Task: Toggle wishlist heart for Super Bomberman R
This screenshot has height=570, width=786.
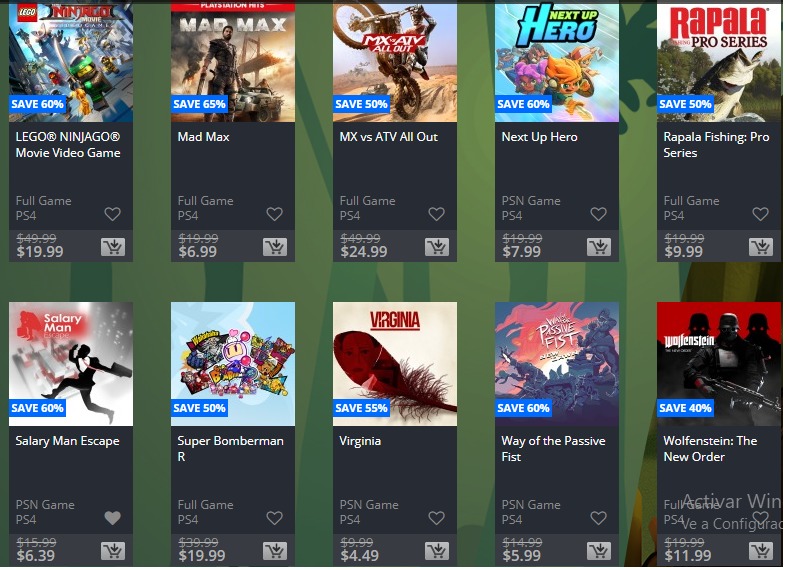Action: 274,518
